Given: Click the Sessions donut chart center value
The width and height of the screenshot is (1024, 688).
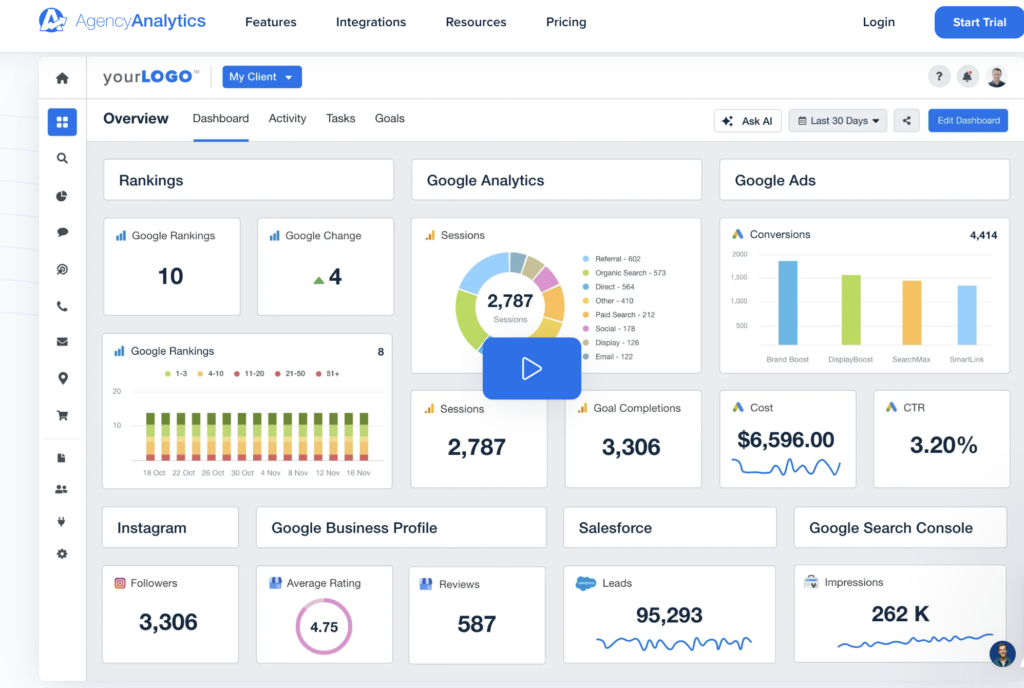Looking at the screenshot, I should pos(510,301).
